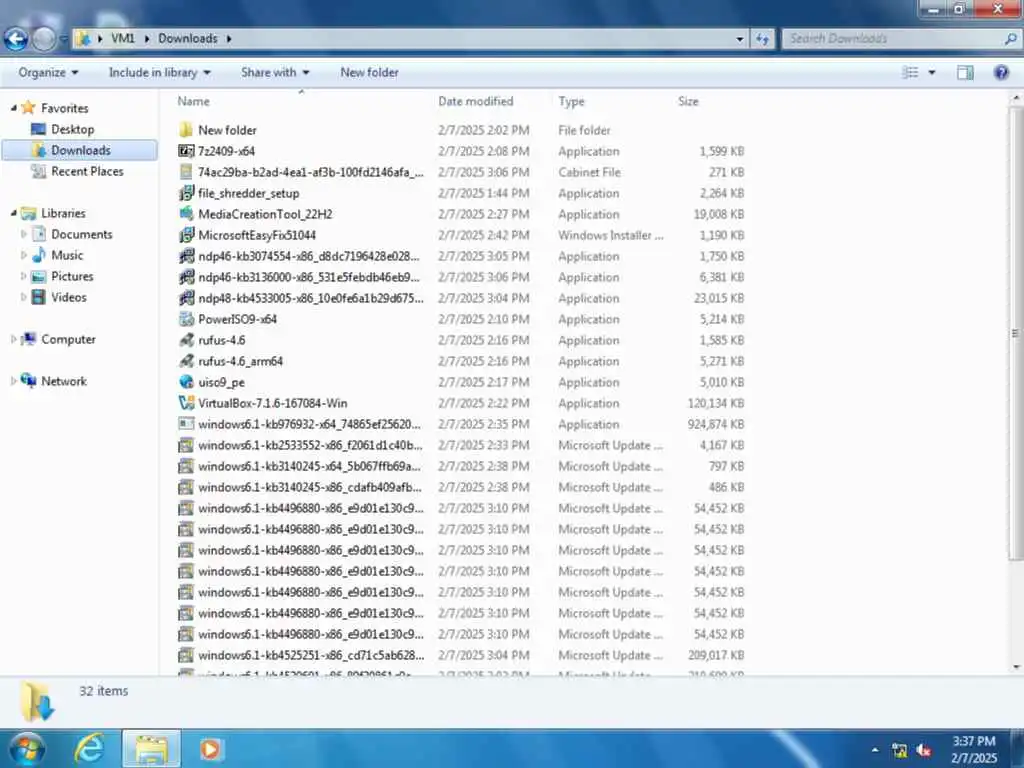
Task: Select the ndp48-kb4533005 file icon
Action: pyautogui.click(x=186, y=298)
